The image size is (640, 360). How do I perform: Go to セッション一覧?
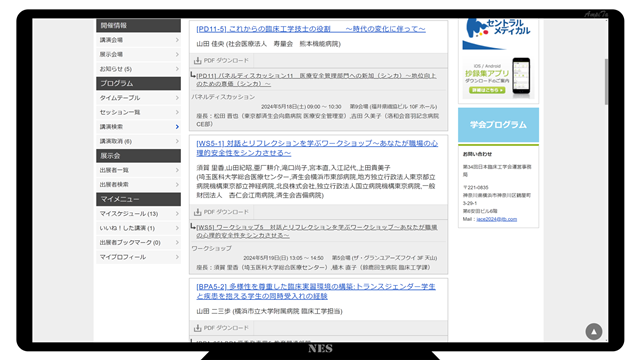(x=138, y=112)
